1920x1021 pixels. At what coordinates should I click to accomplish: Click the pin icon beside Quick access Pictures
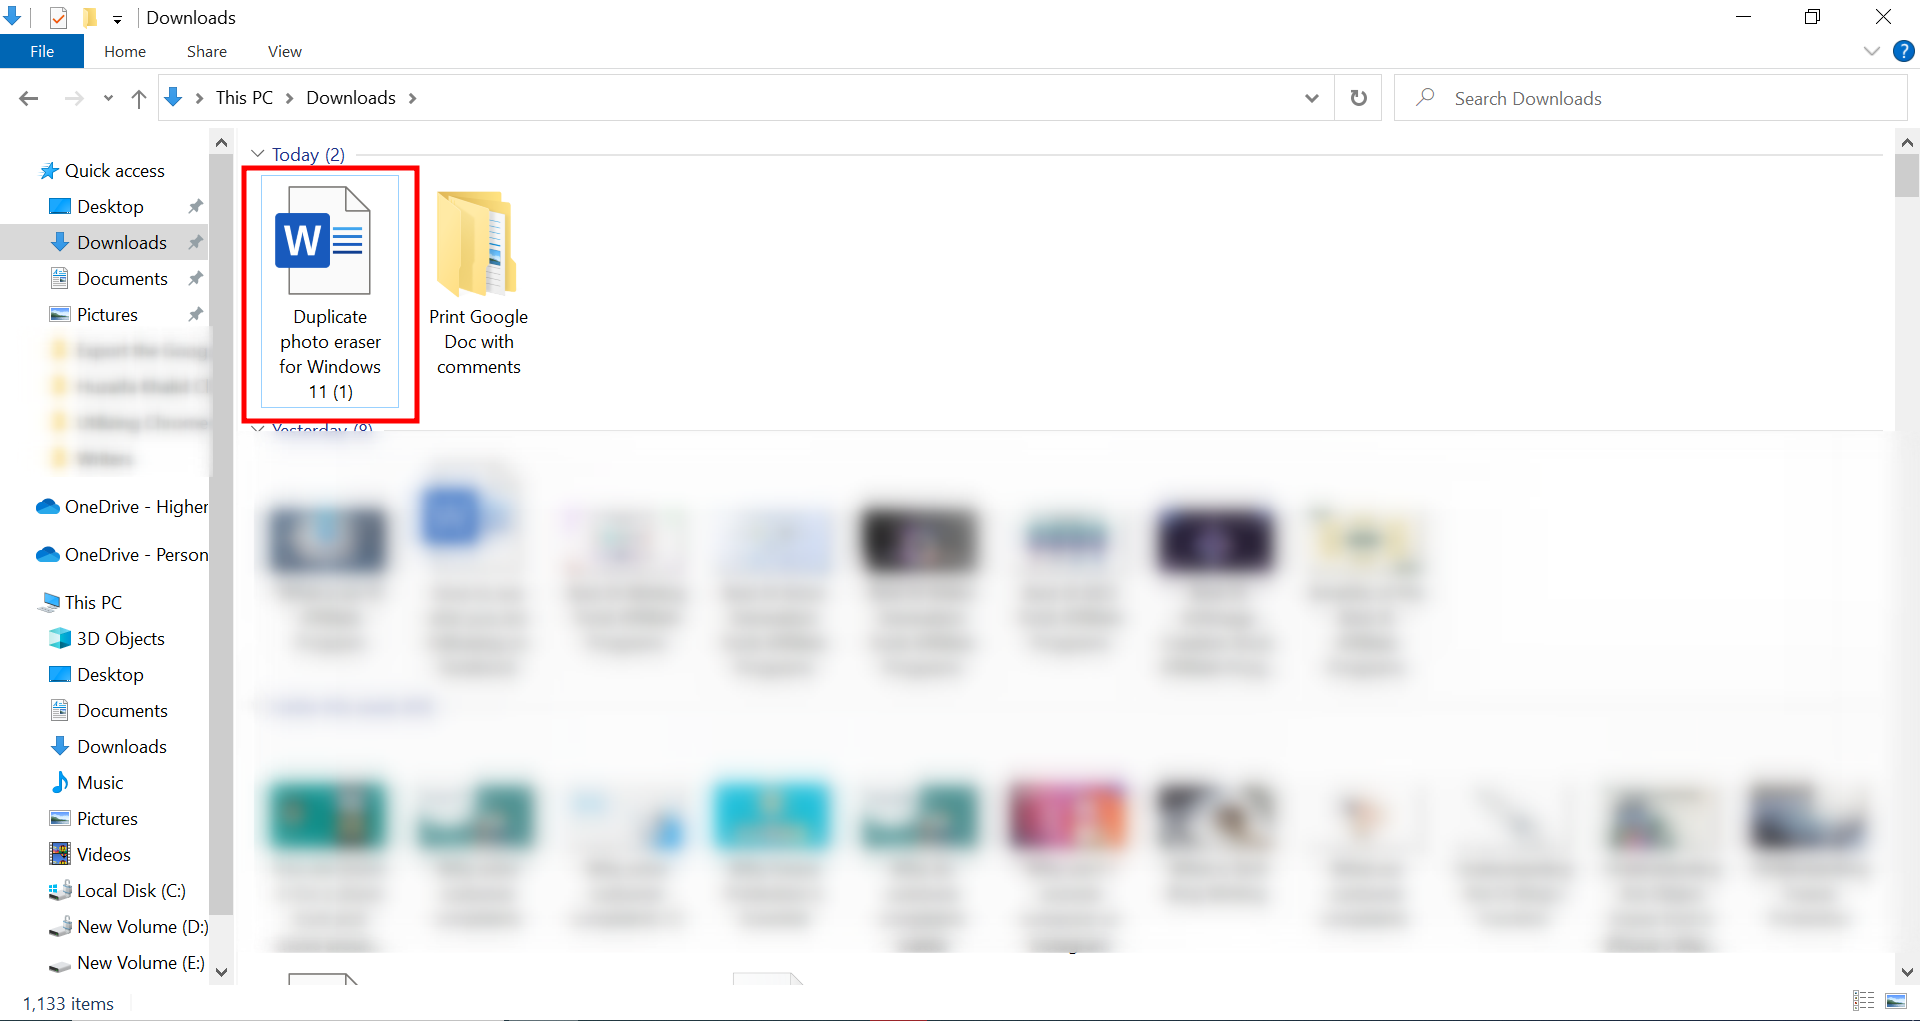[195, 315]
